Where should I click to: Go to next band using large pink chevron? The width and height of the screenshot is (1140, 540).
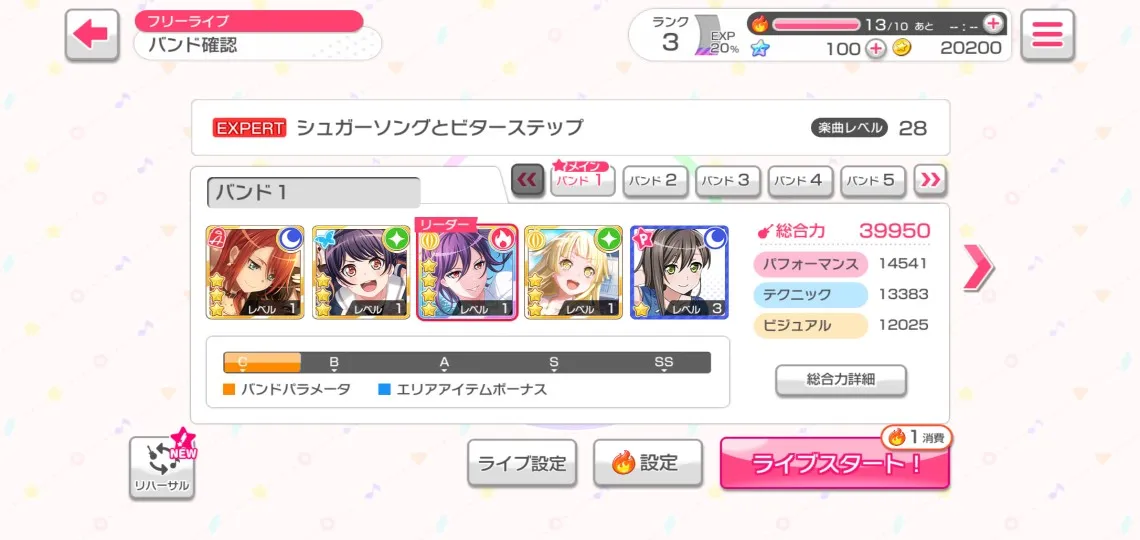[979, 267]
